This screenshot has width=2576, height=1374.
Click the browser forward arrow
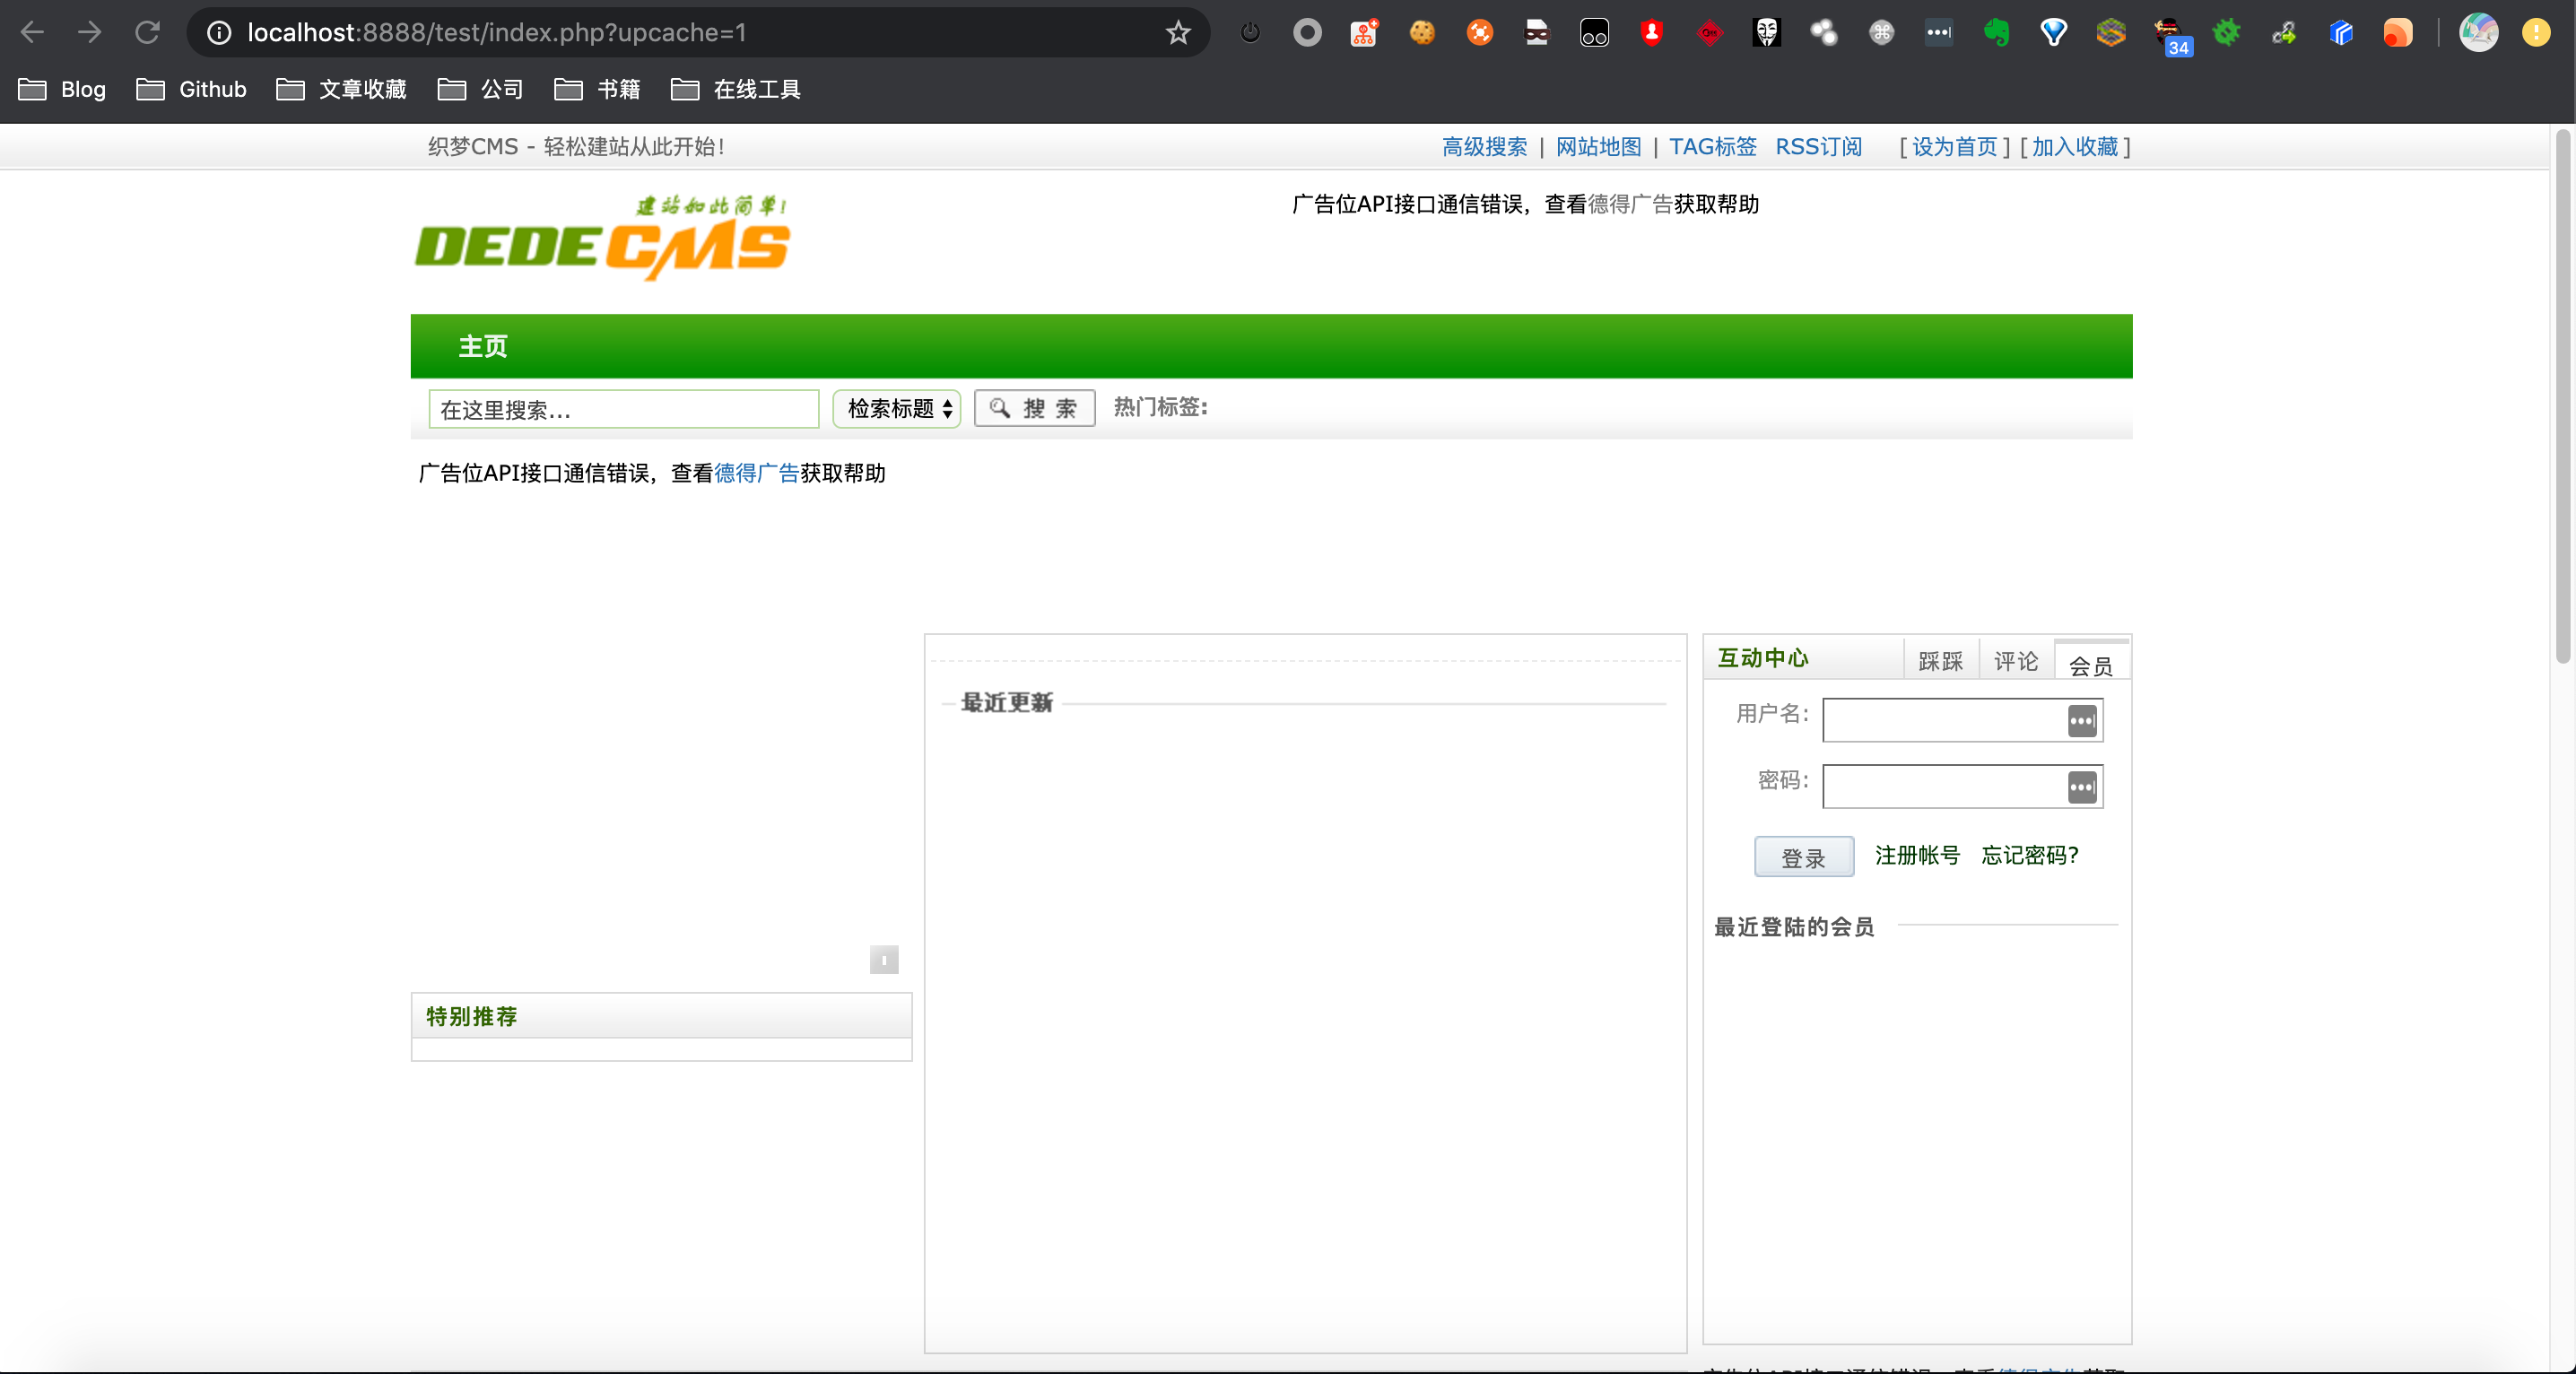coord(90,33)
